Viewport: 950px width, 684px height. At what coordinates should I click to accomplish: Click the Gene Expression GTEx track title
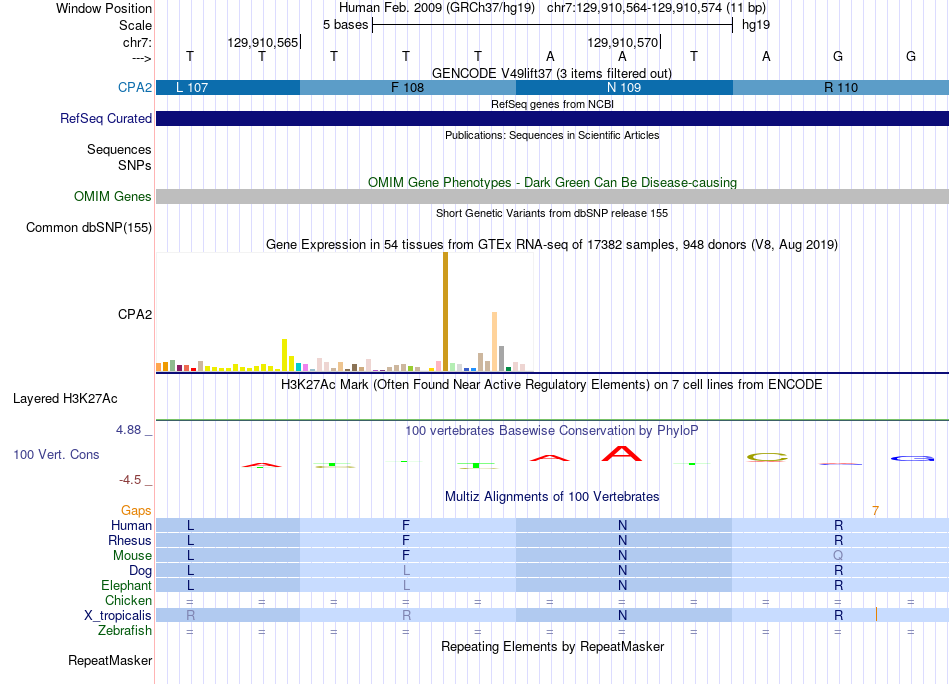(x=552, y=244)
